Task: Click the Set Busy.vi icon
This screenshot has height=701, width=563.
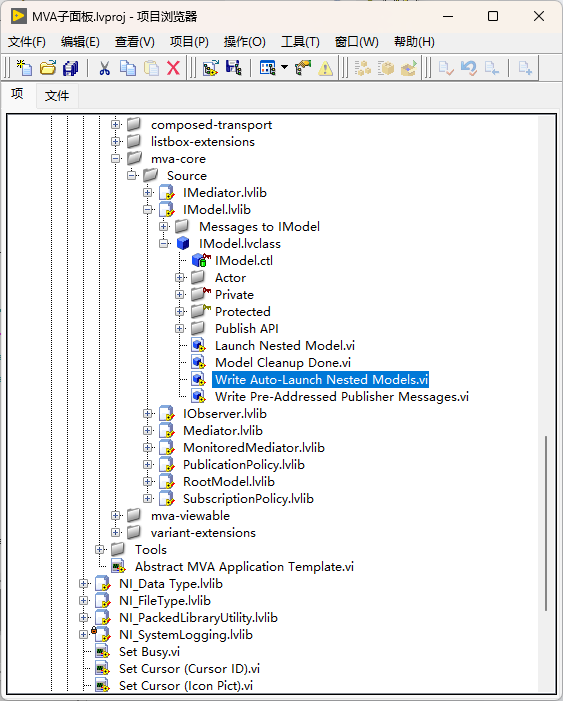Action: pyautogui.click(x=102, y=651)
